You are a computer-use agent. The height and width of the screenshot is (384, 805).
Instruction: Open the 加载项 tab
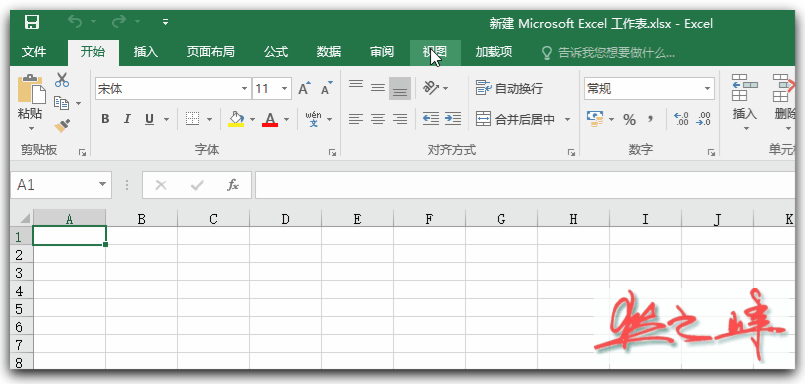click(494, 52)
